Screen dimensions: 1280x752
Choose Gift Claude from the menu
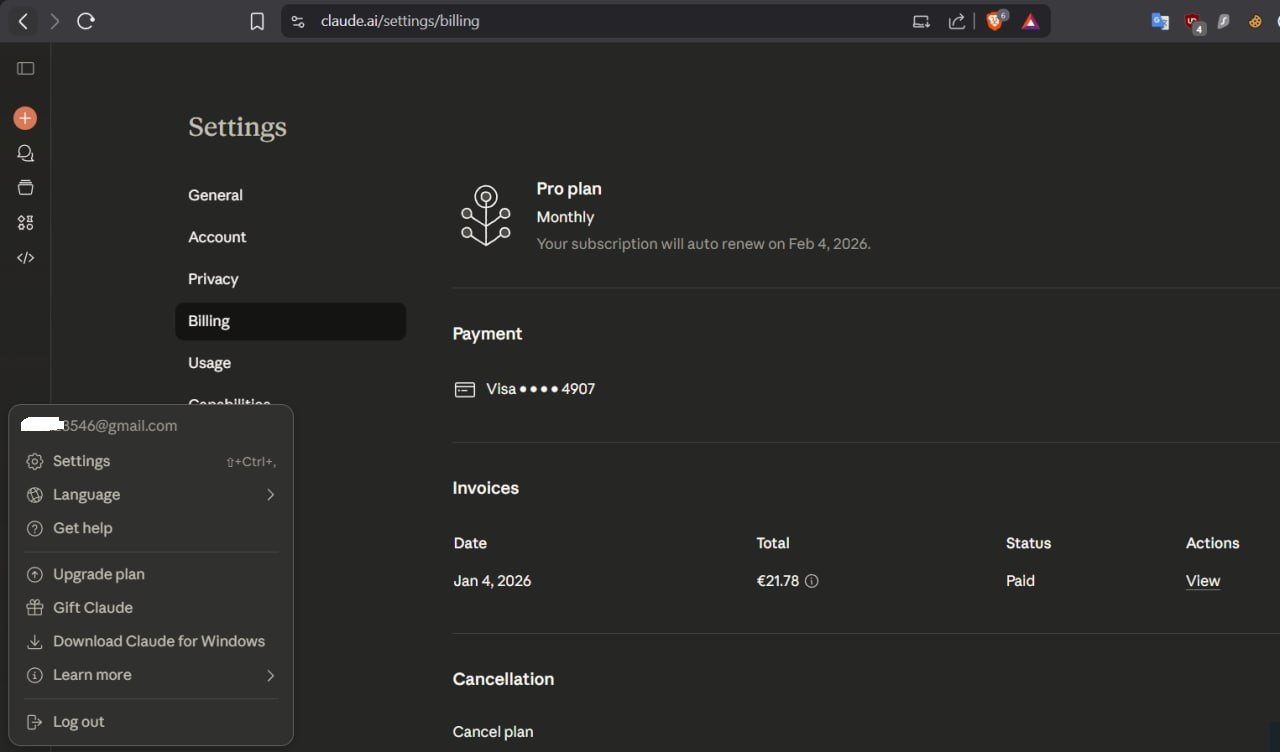tap(151, 608)
